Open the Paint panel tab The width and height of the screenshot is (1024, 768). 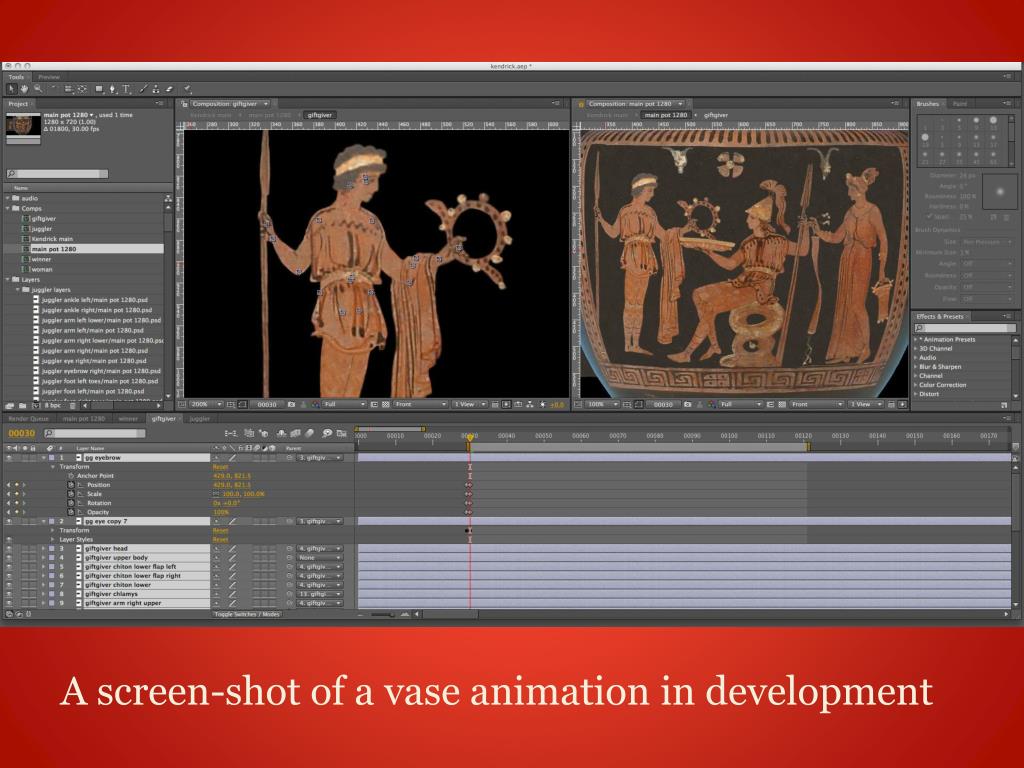point(959,104)
